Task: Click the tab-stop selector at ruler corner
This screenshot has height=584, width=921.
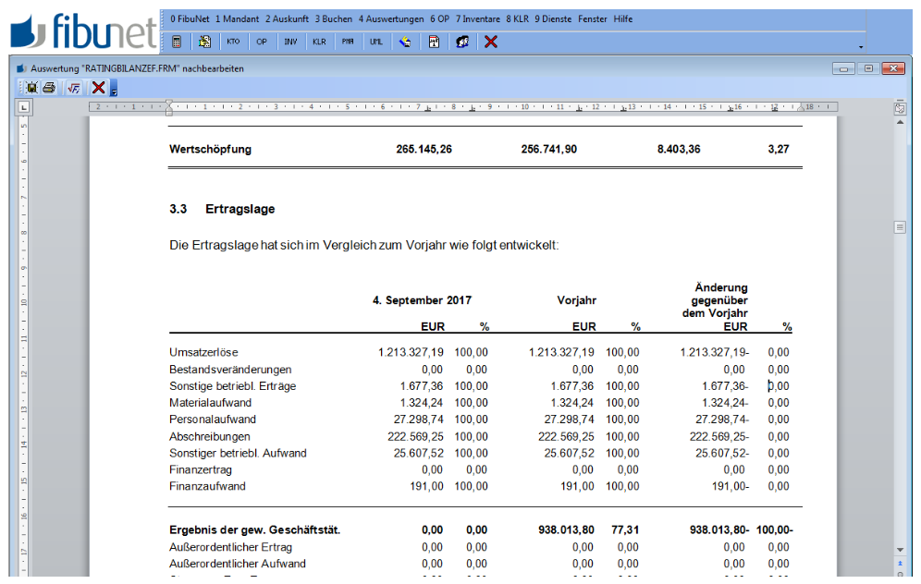Action: 23,107
